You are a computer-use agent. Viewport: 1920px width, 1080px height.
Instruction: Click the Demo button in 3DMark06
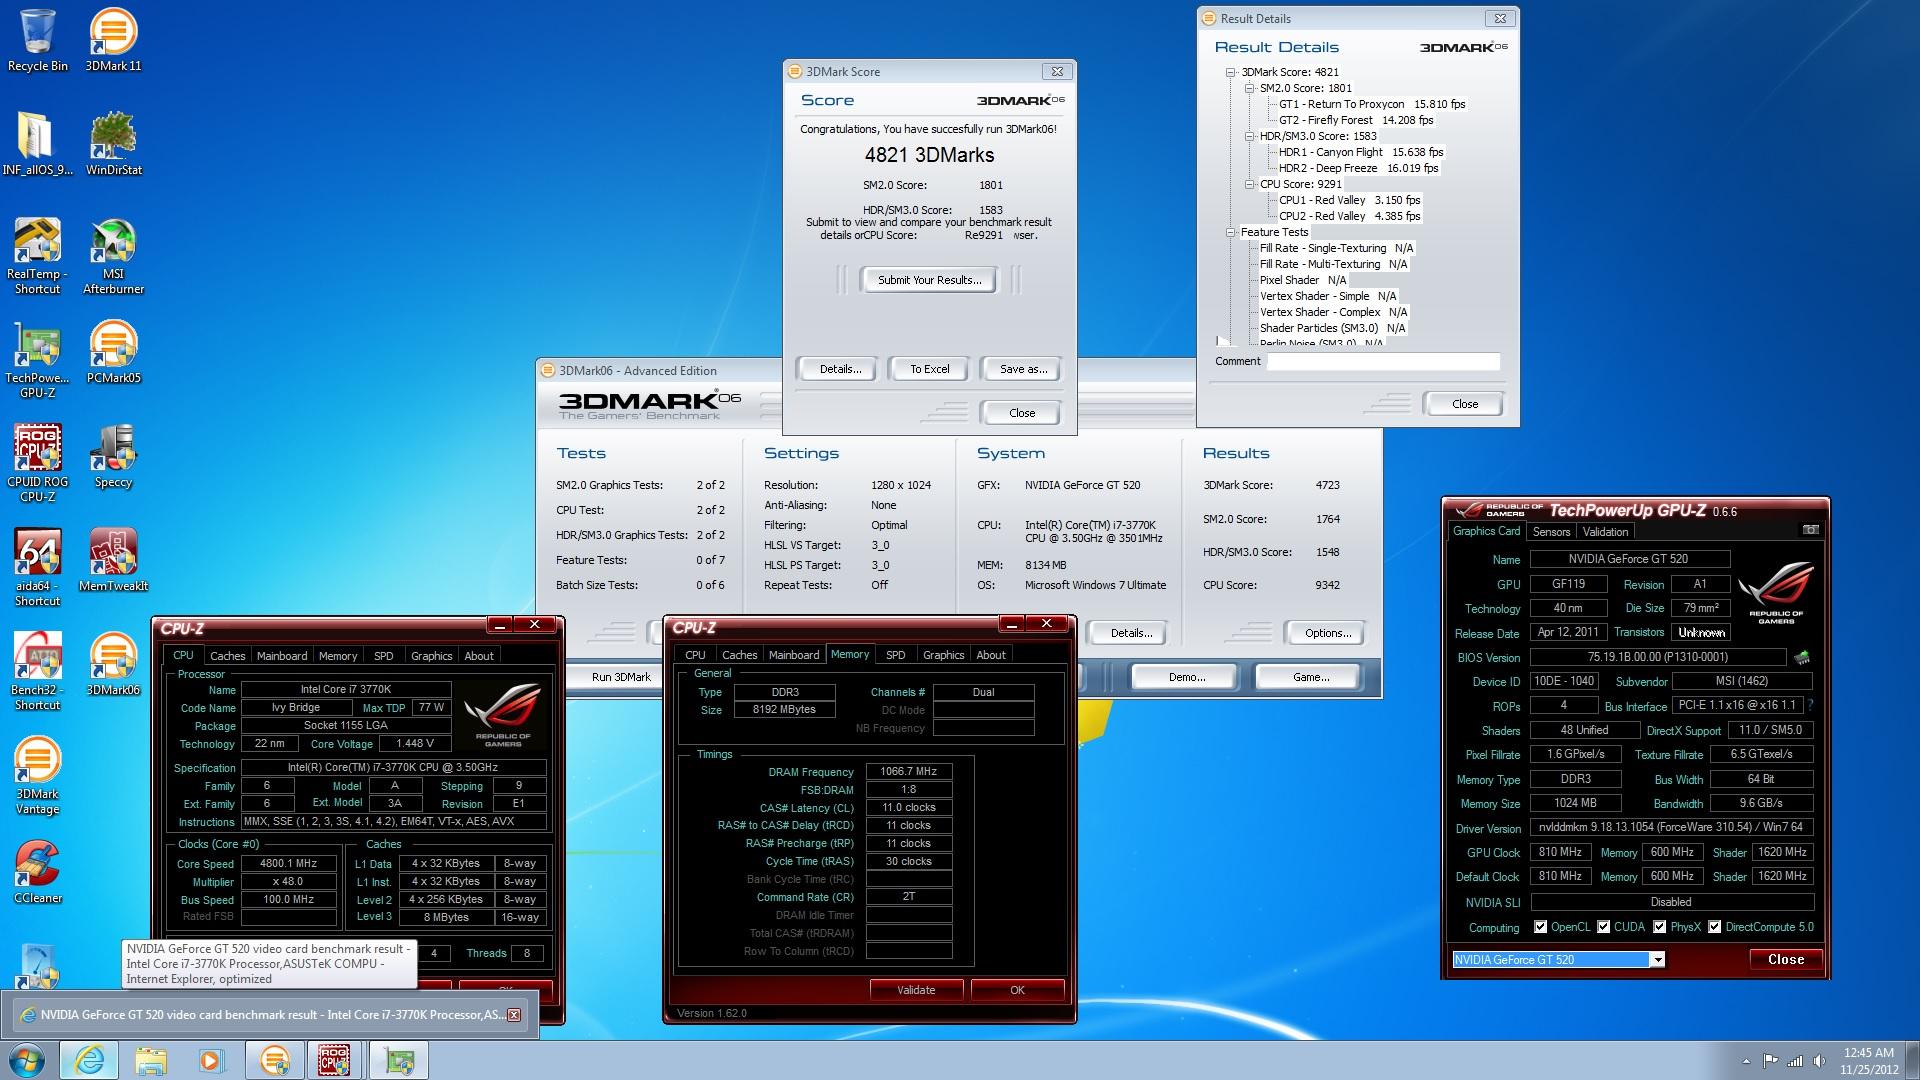click(1186, 677)
